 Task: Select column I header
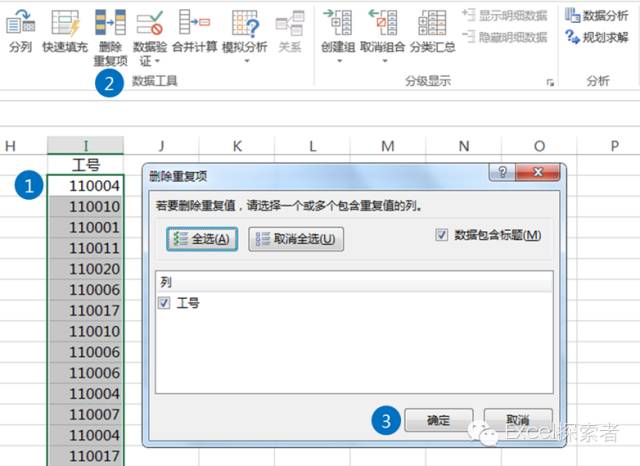click(x=85, y=146)
